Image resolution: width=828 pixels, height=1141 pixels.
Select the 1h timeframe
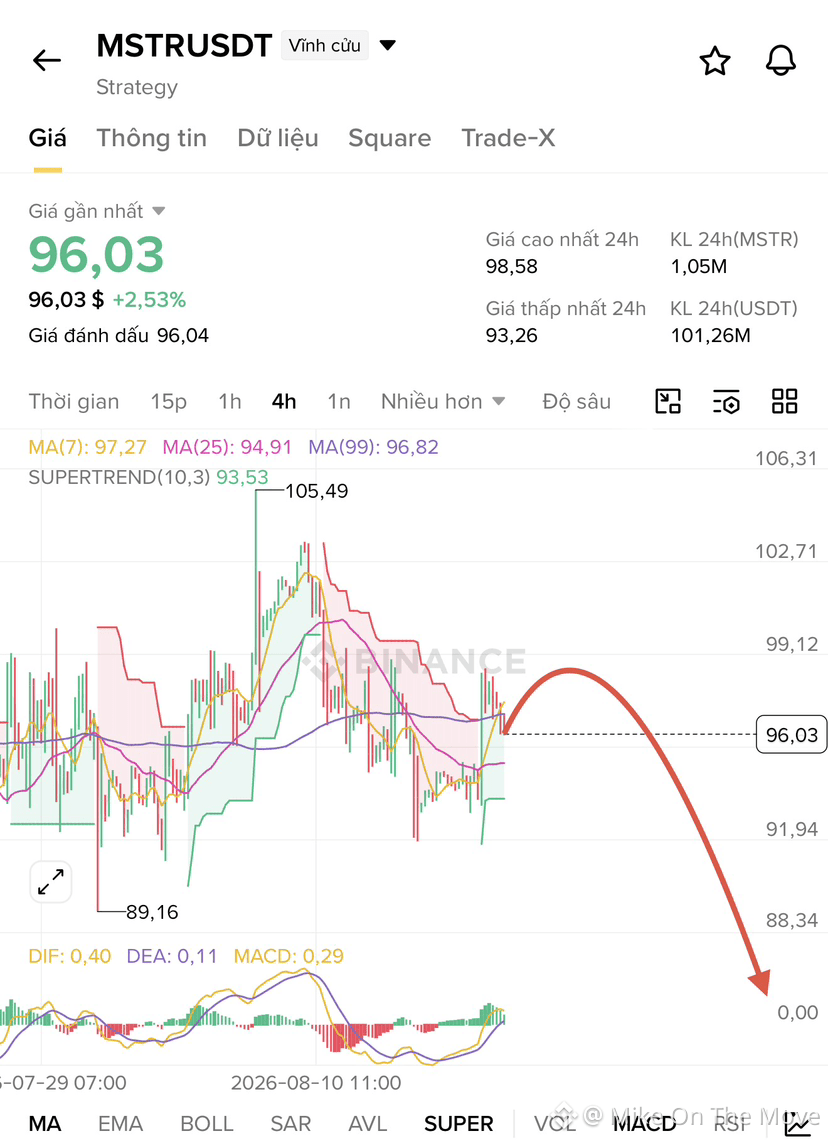pyautogui.click(x=230, y=401)
